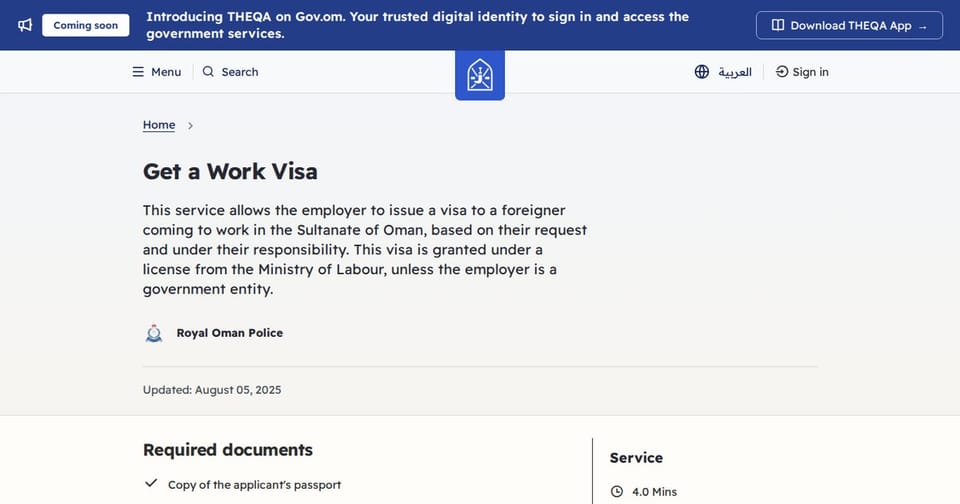The image size is (960, 504).
Task: Click the Search magnifier icon
Action: (208, 72)
